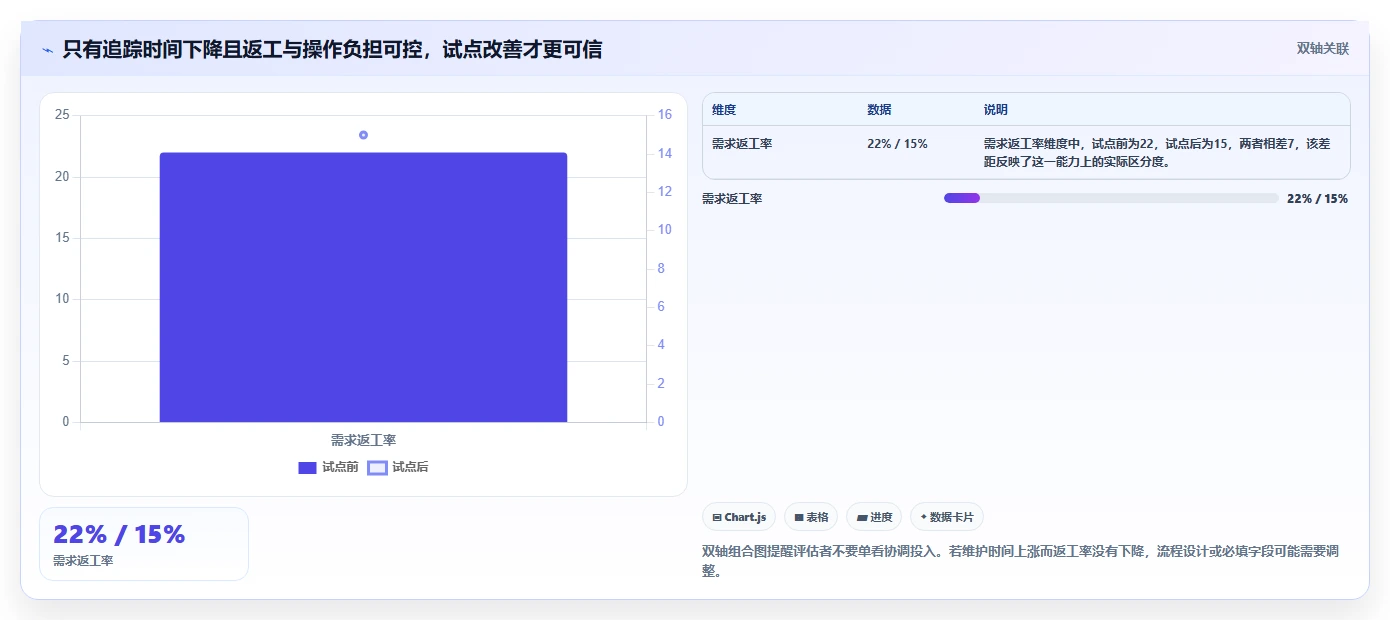The width and height of the screenshot is (1390, 620).
Task: Click the 22% / 15% stat card value
Action: pyautogui.click(x=119, y=535)
